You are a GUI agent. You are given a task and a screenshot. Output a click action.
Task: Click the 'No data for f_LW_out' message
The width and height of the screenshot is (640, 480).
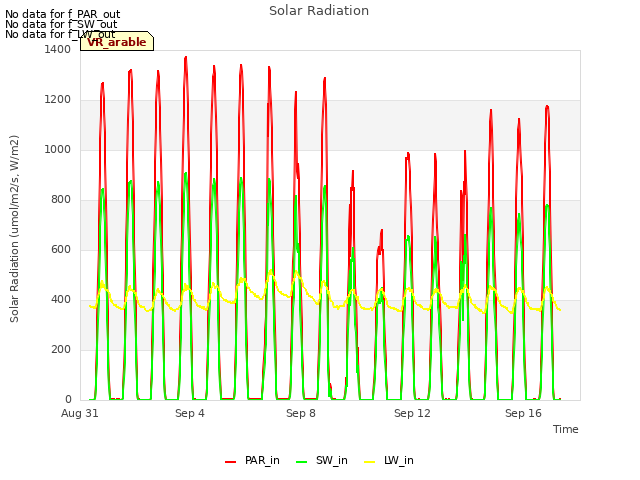[x=60, y=34]
